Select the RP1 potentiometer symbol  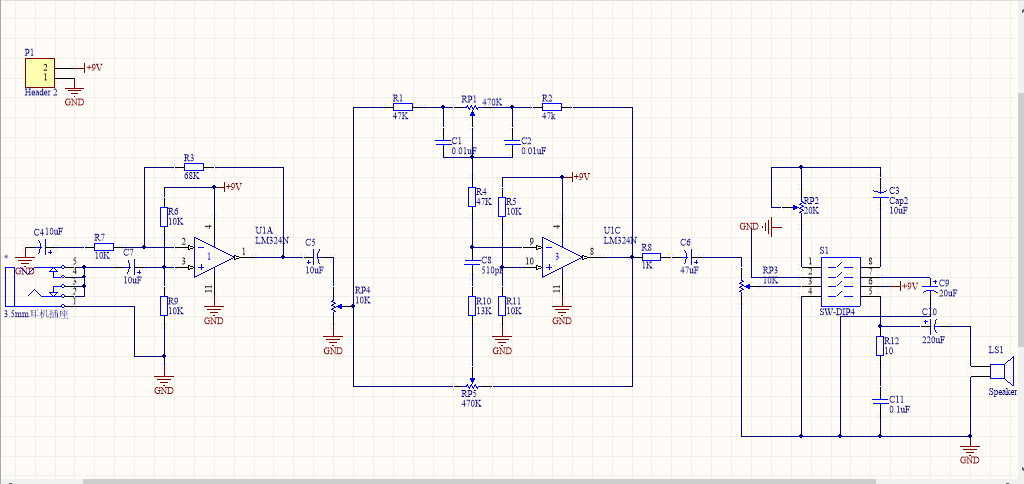(472, 108)
